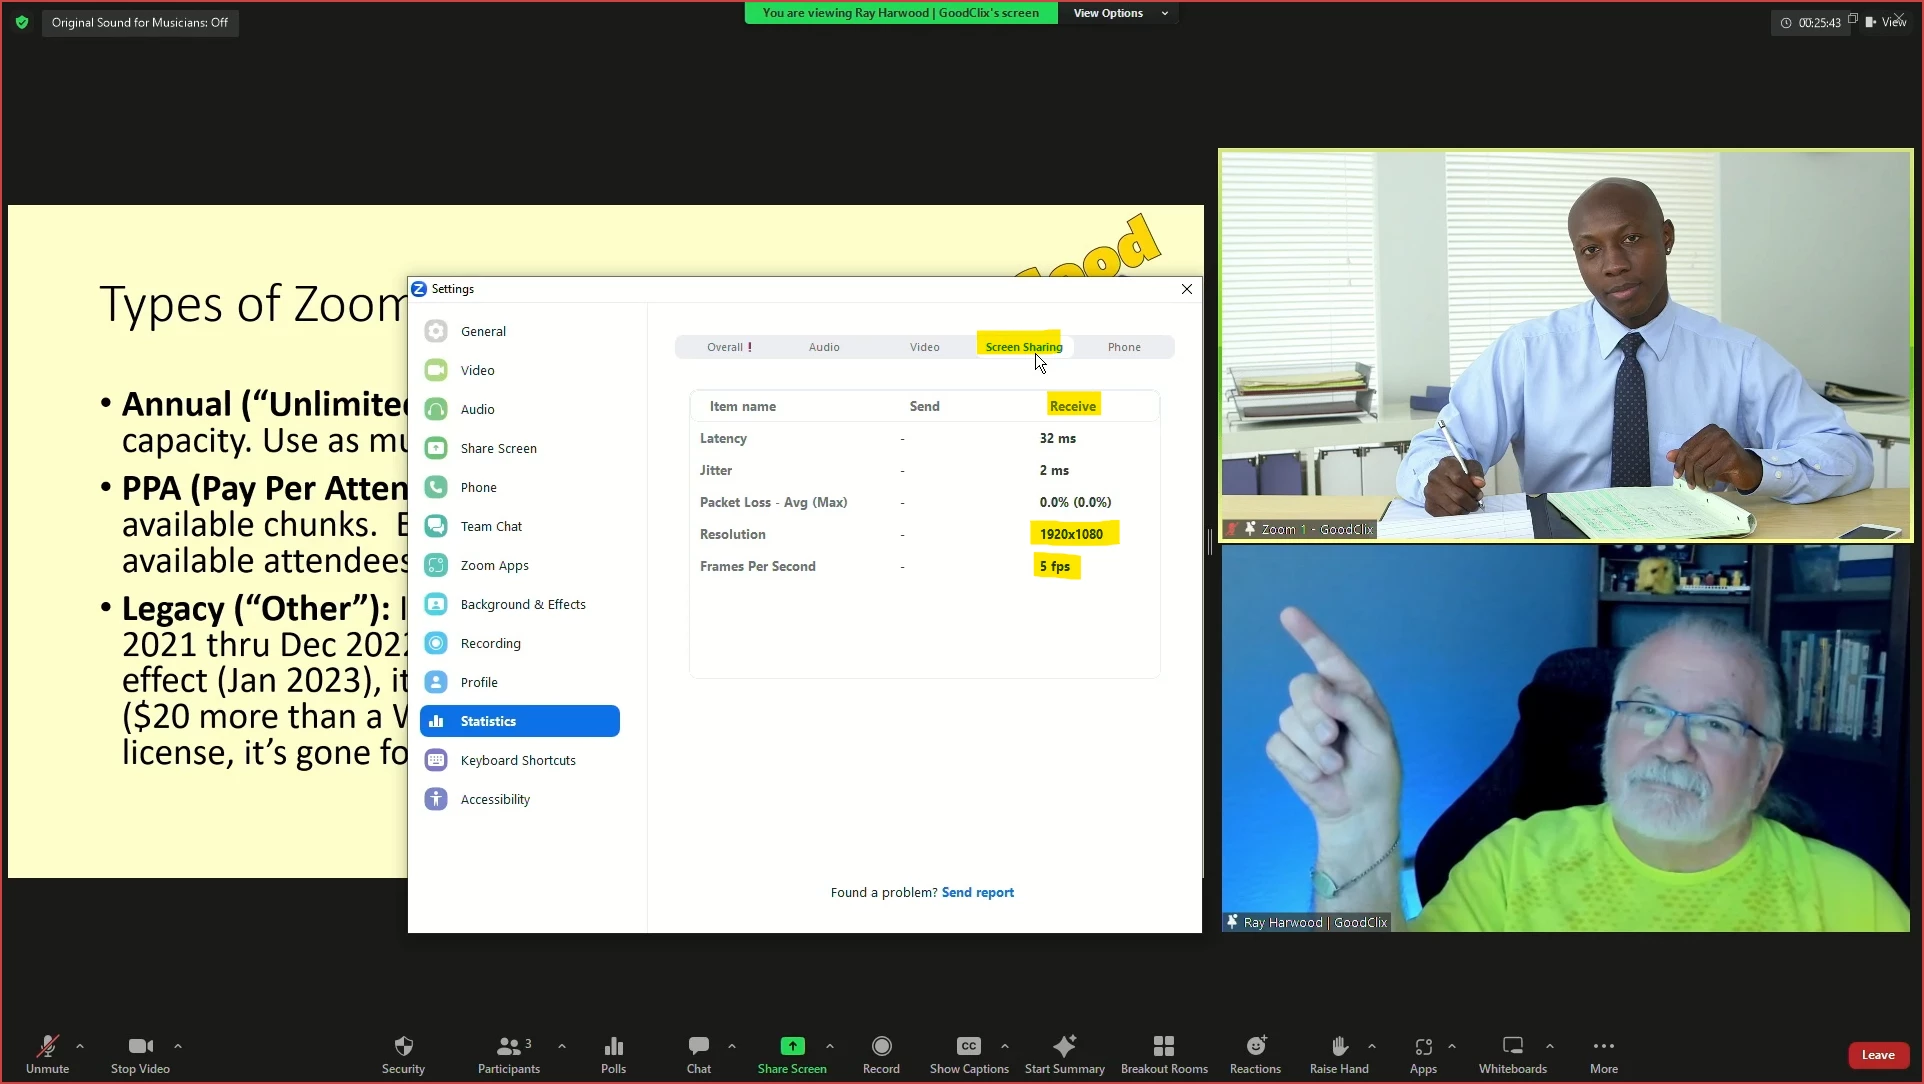Viewport: 1924px width, 1084px height.
Task: Expand audio options arrow beside Unmute
Action: pyautogui.click(x=80, y=1046)
